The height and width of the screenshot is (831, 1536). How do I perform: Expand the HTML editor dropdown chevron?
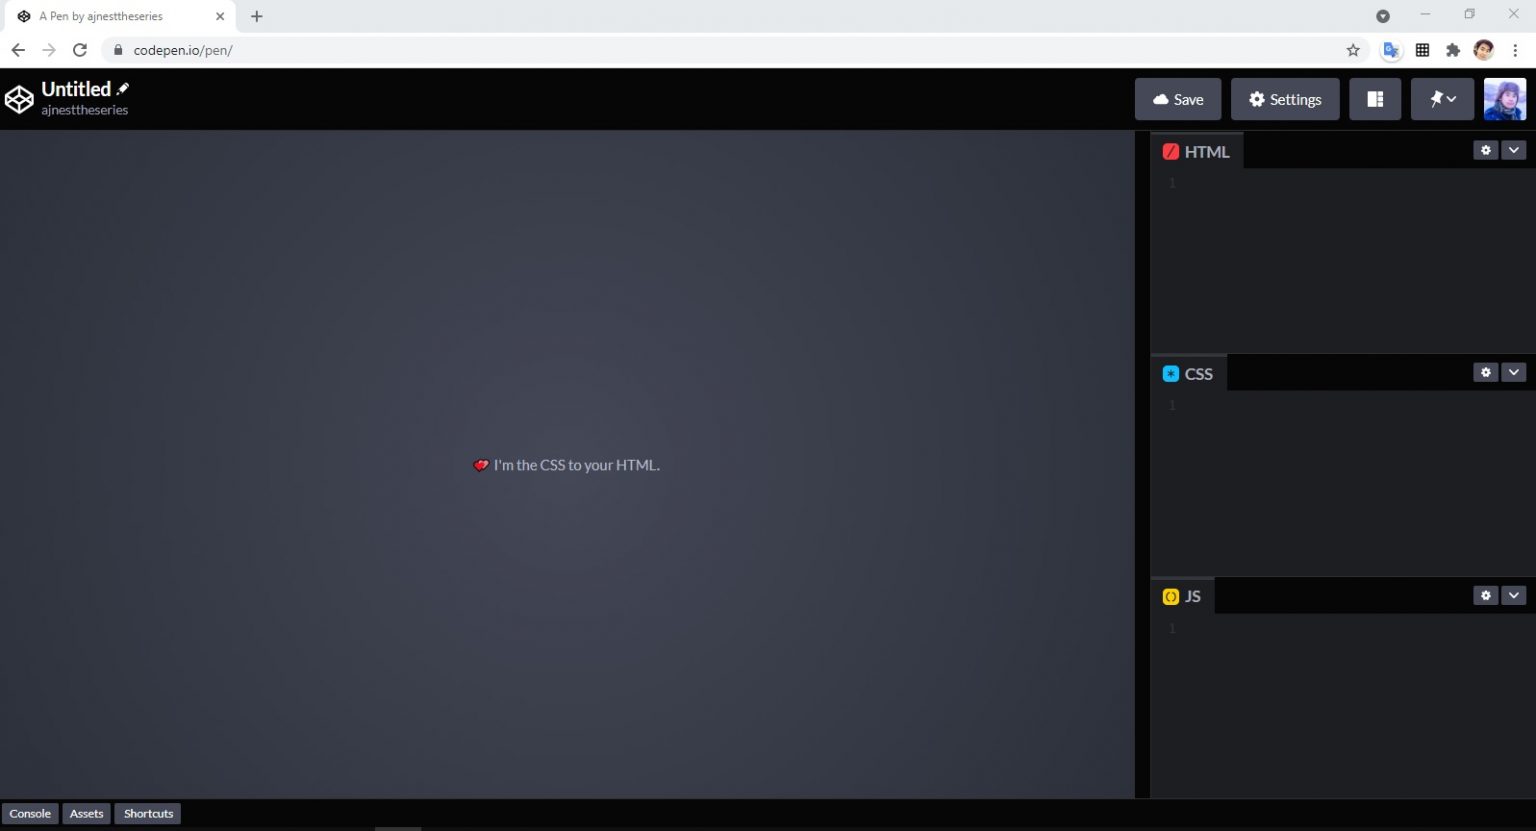coord(1513,150)
